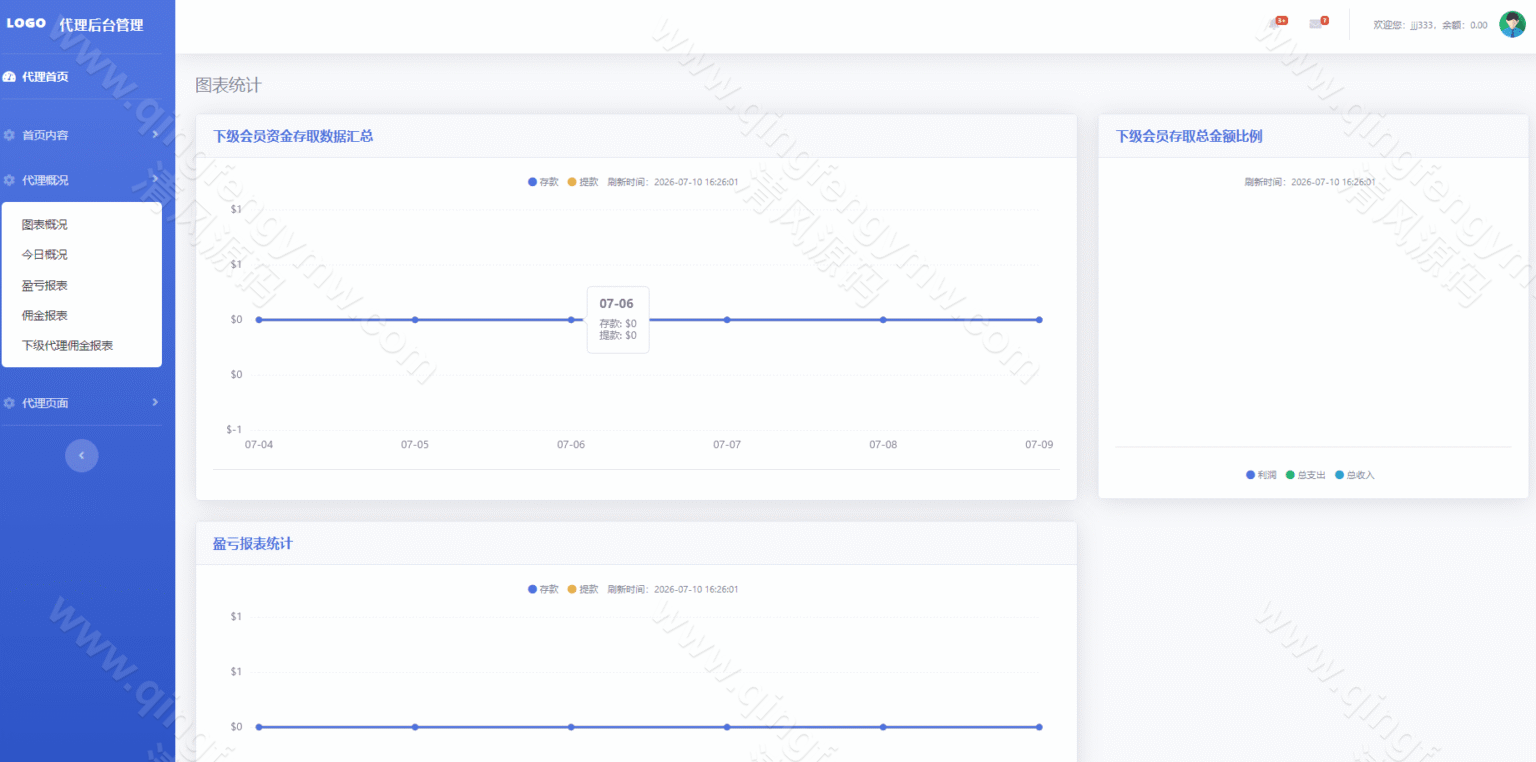The width and height of the screenshot is (1536, 762).
Task: Click the dashboard icon beside 代理首页
Action: 9,77
